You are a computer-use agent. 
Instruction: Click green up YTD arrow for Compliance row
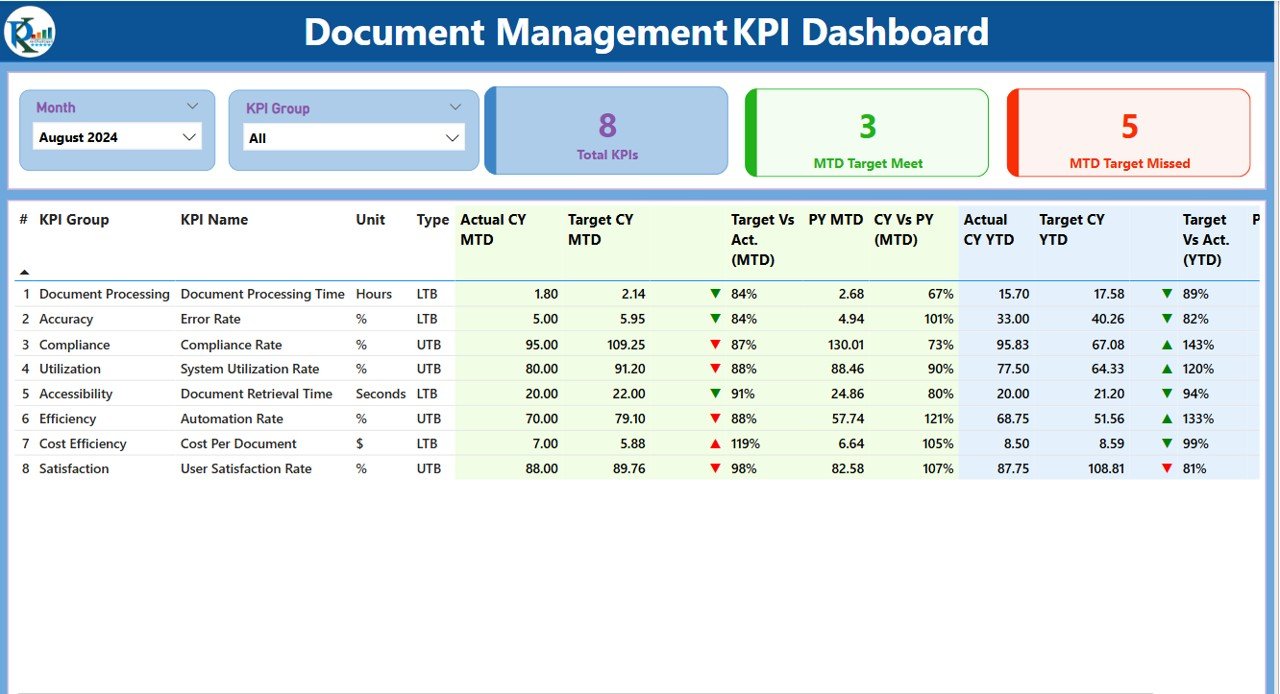coord(1166,344)
